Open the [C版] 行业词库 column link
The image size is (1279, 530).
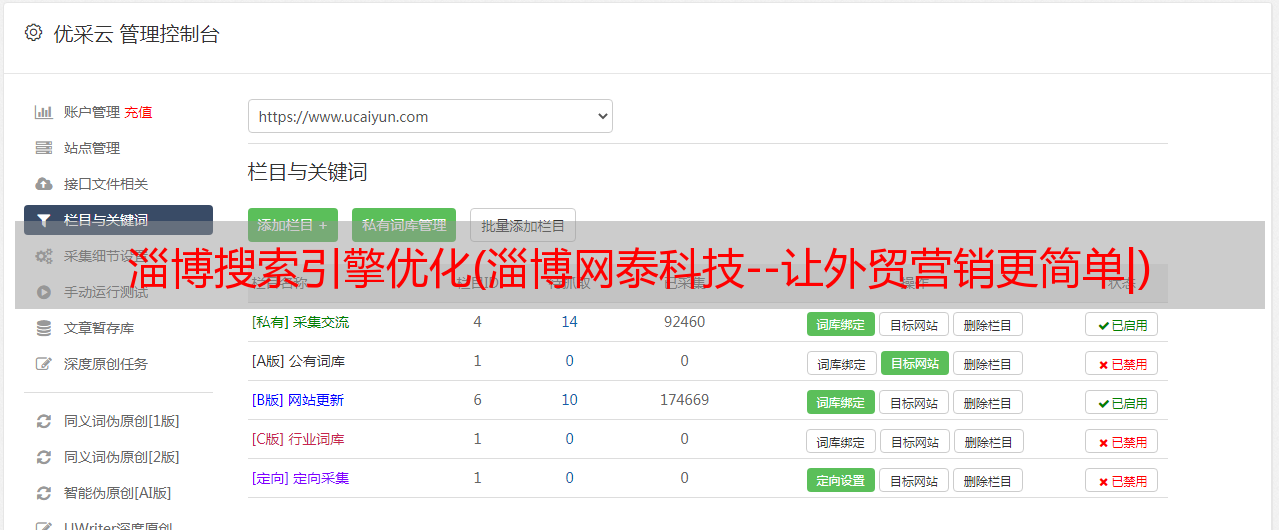[x=298, y=439]
